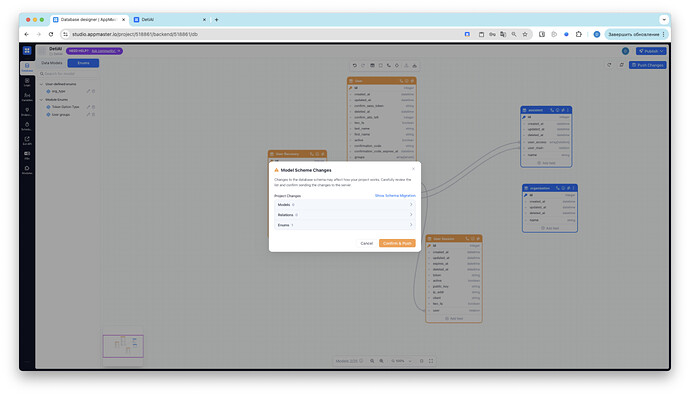690x396 pixels.
Task: Expand the Models changes row
Action: (345, 205)
